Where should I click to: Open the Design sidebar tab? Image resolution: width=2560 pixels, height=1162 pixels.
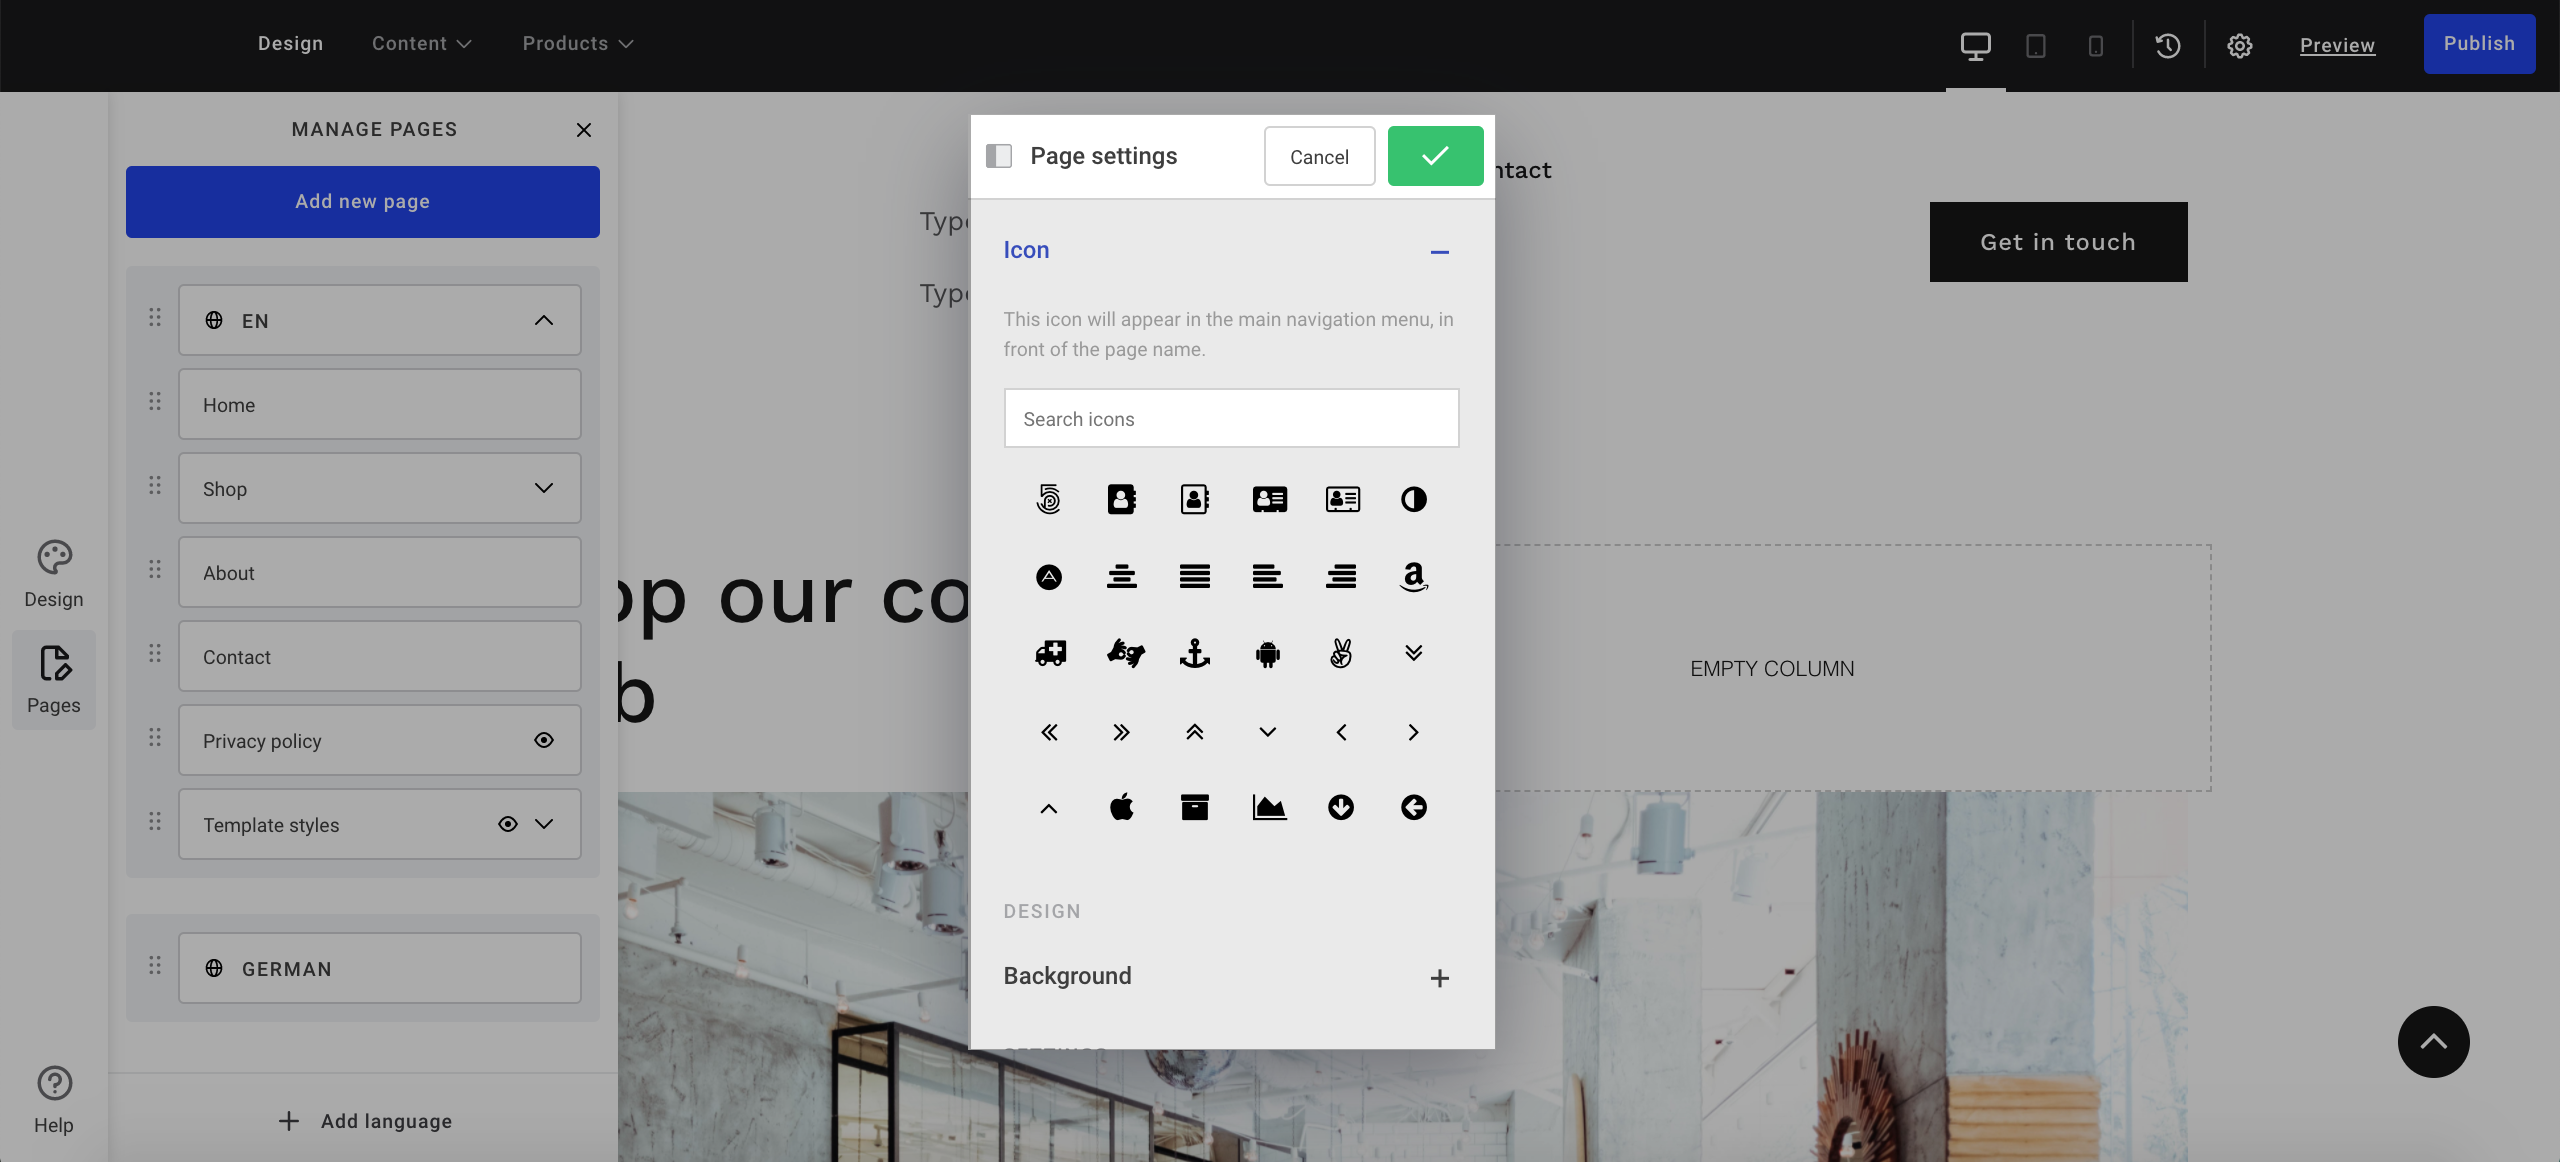54,574
